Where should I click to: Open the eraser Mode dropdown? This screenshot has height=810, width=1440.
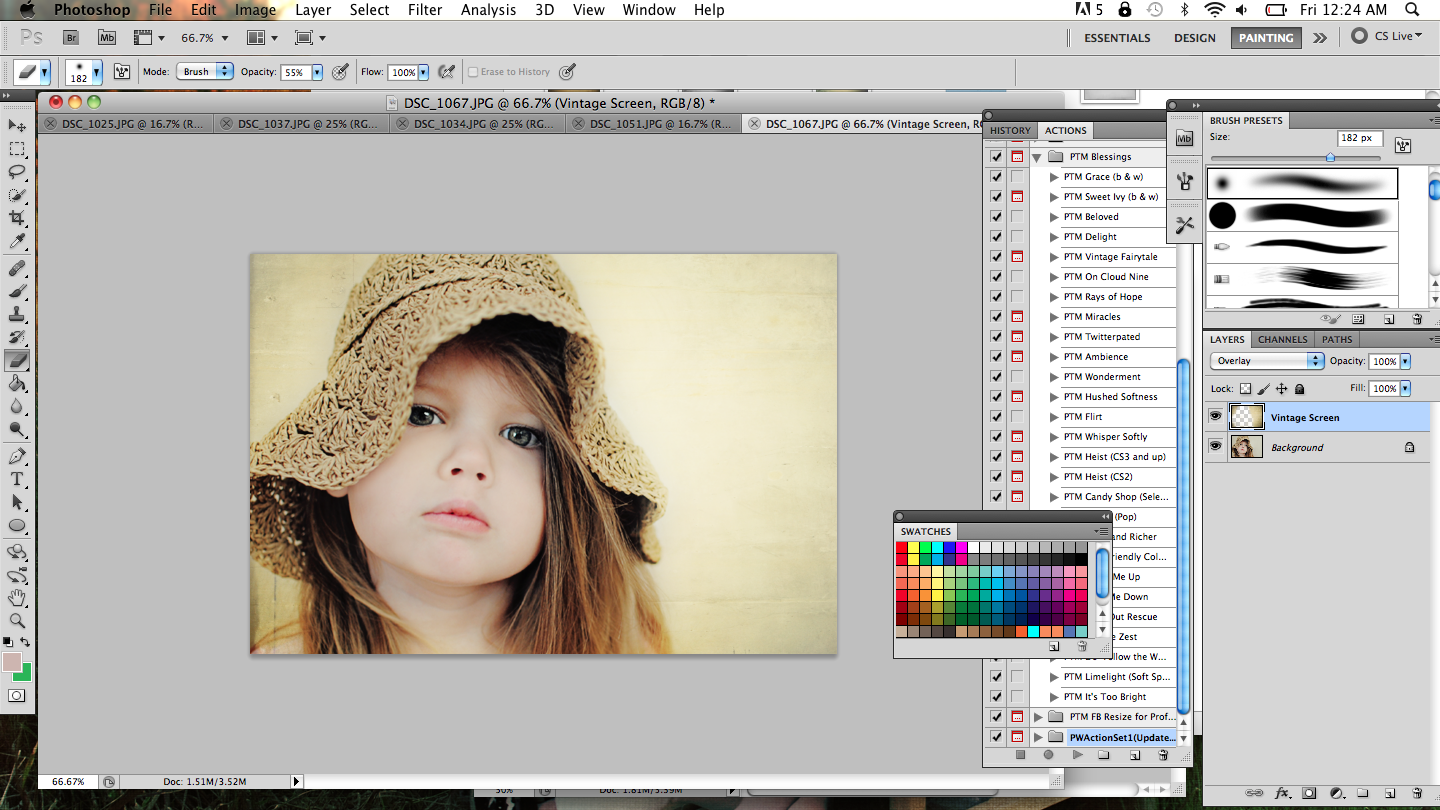pos(205,72)
